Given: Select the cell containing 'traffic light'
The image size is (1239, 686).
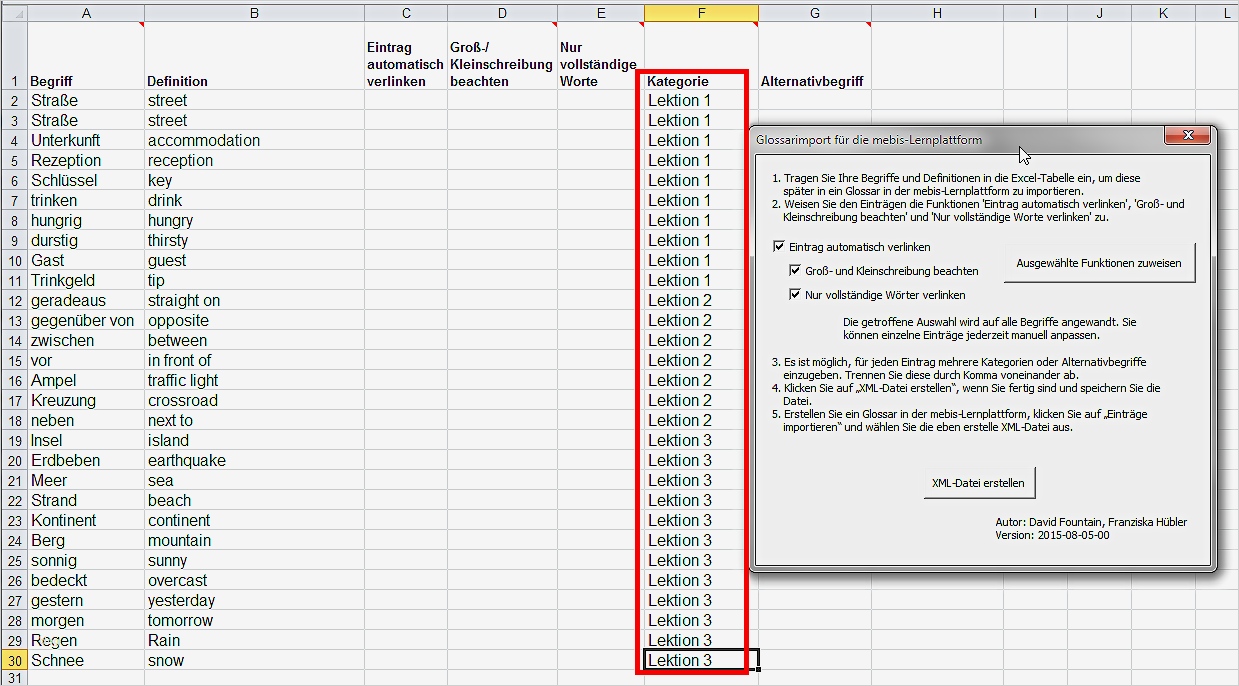Looking at the screenshot, I should tap(255, 380).
